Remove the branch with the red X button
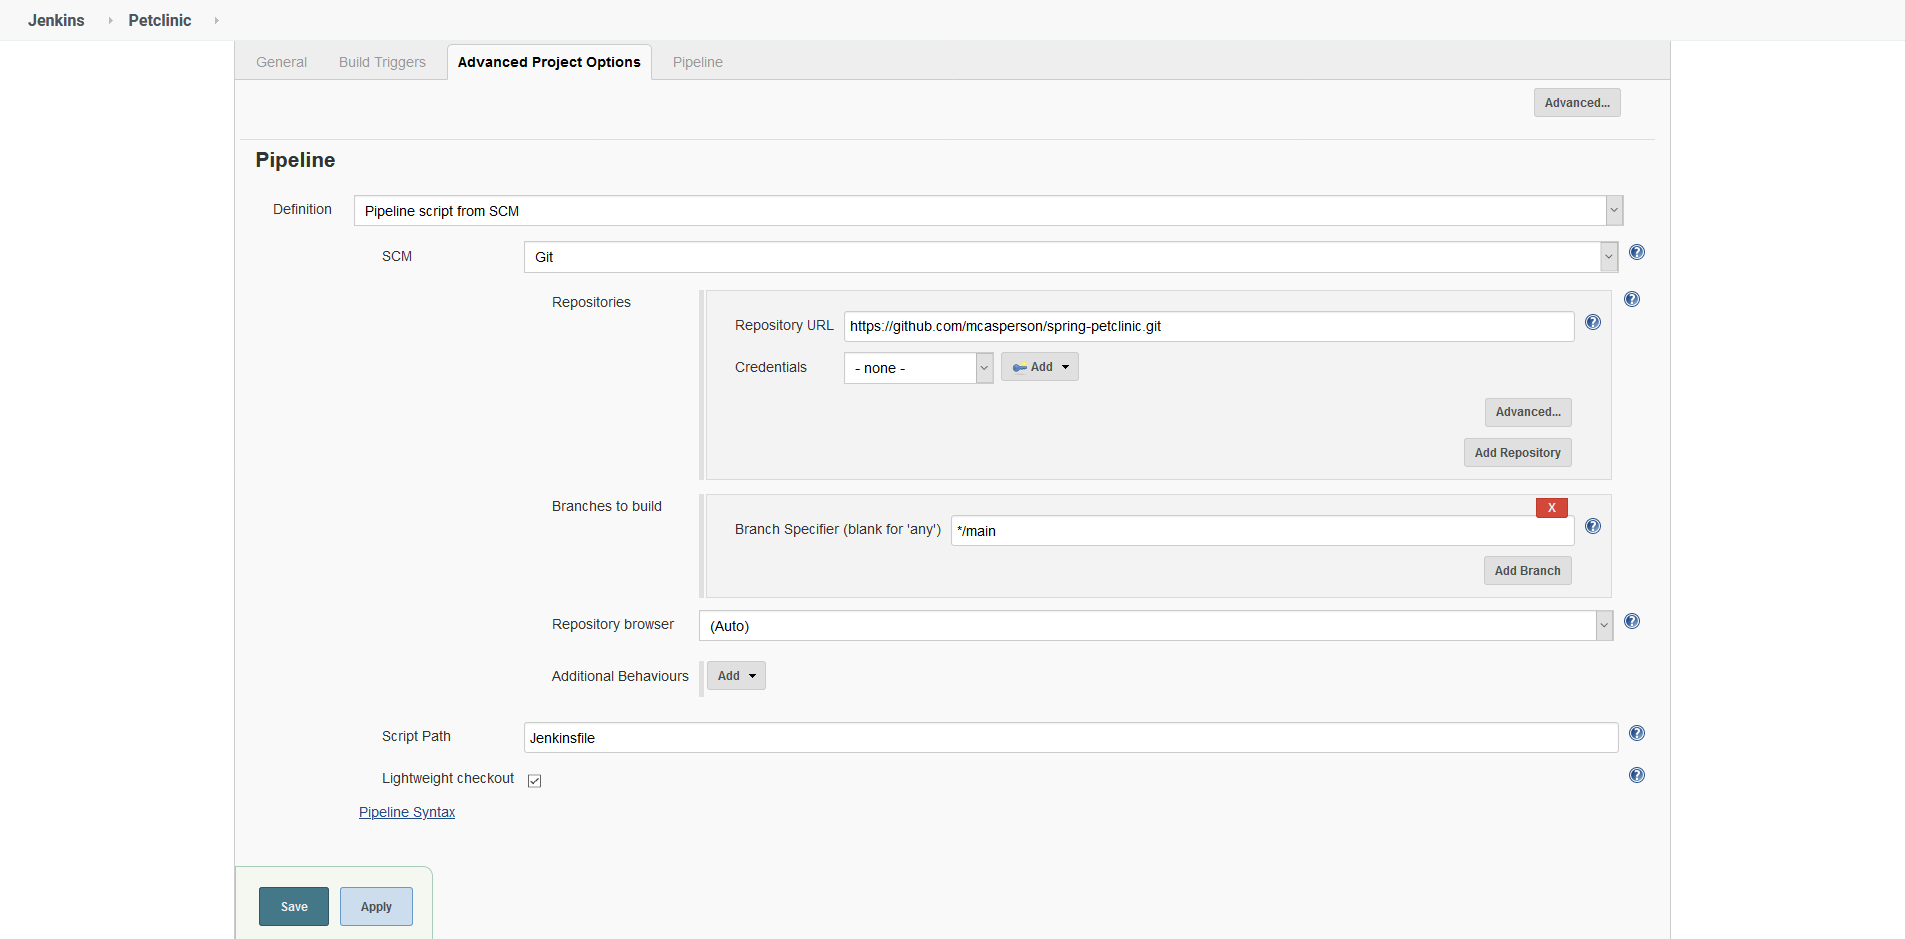Viewport: 1905px width, 939px height. (1550, 507)
